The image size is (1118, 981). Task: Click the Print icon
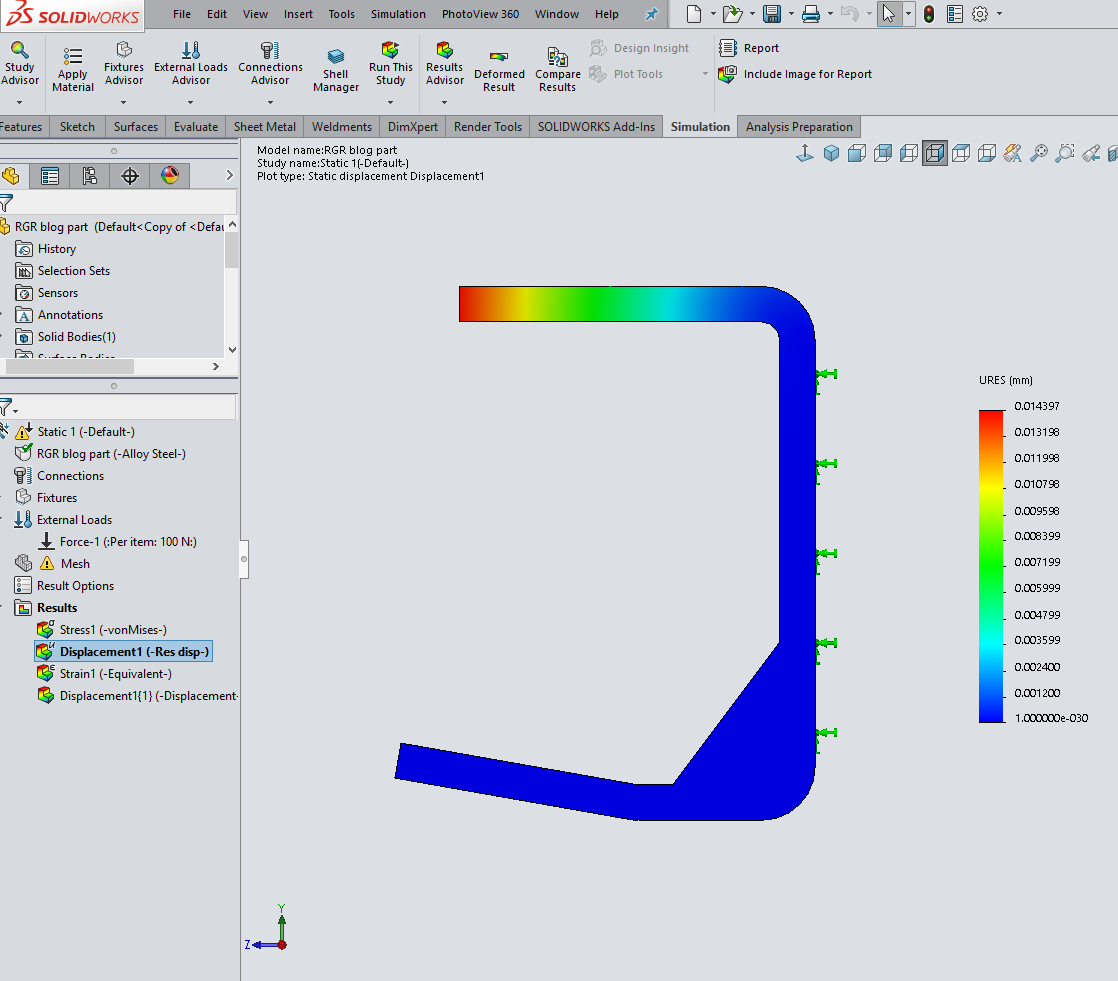coord(811,14)
